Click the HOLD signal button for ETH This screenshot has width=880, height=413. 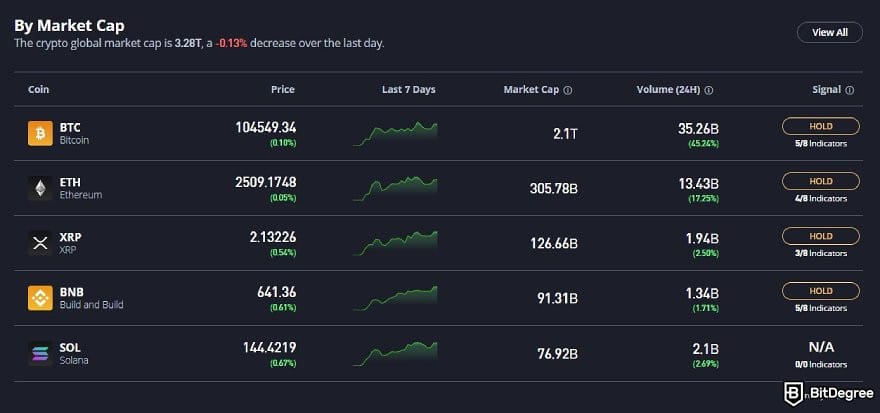821,181
